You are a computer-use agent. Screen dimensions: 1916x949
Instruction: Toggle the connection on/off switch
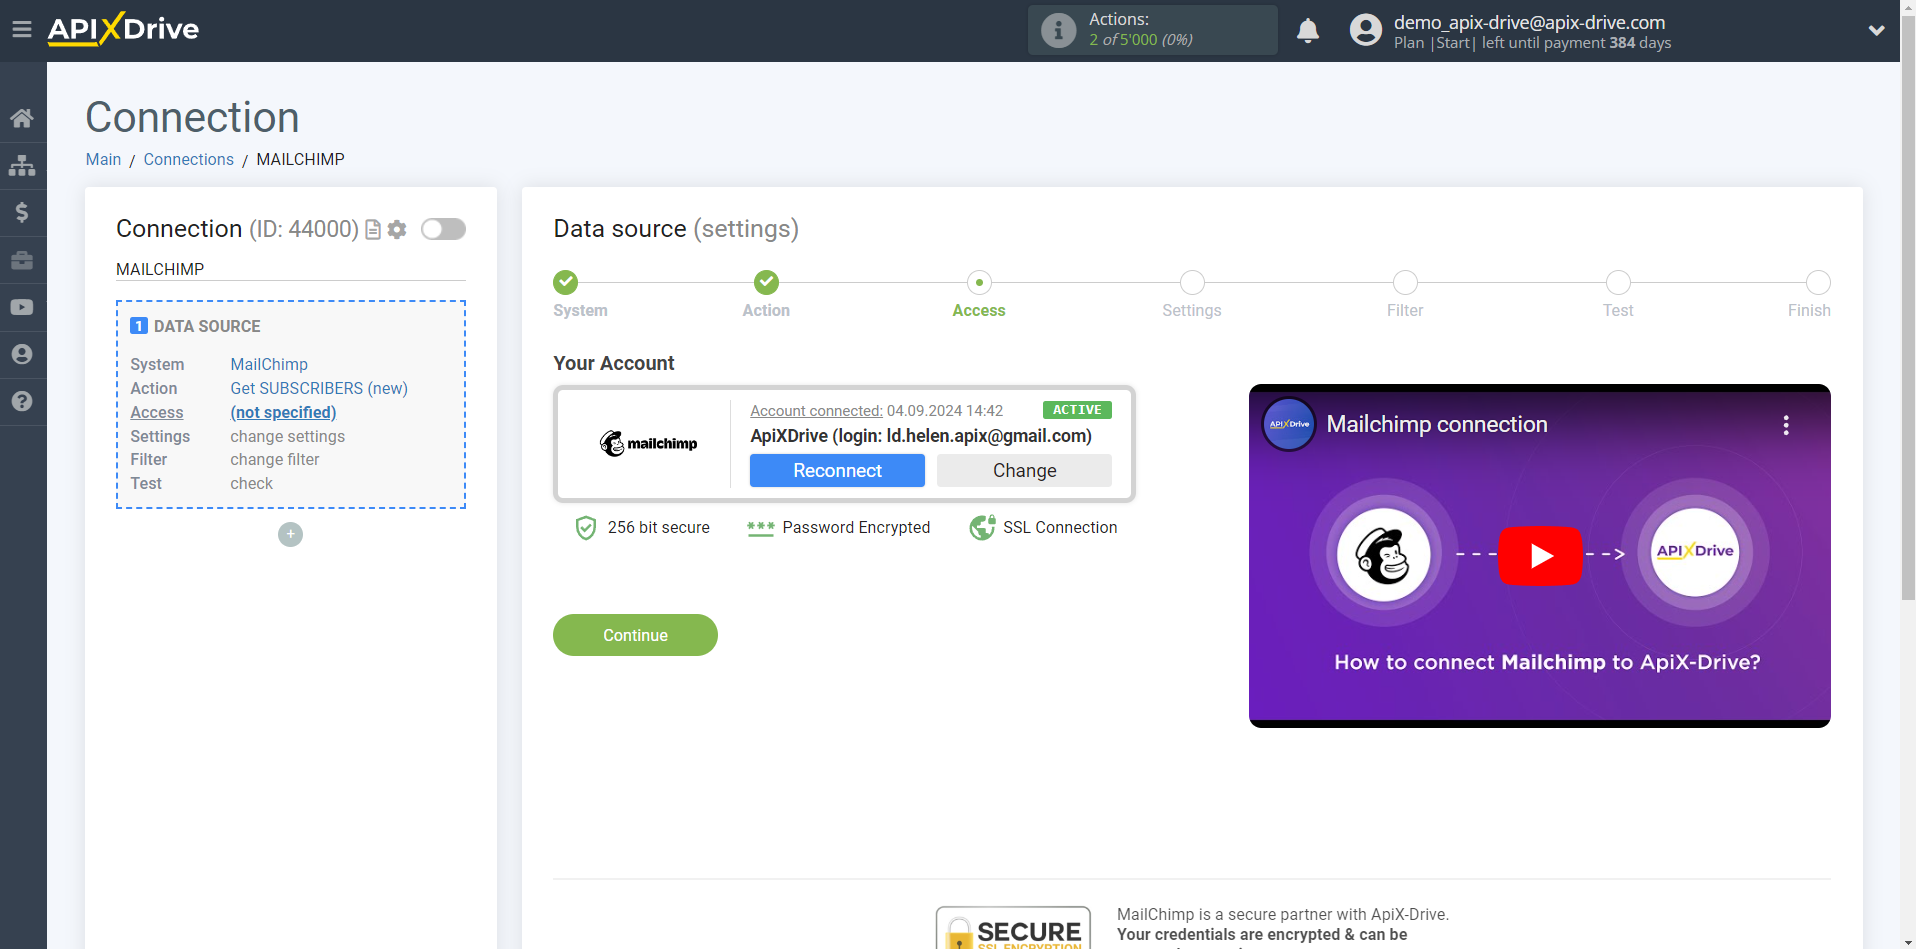point(443,229)
